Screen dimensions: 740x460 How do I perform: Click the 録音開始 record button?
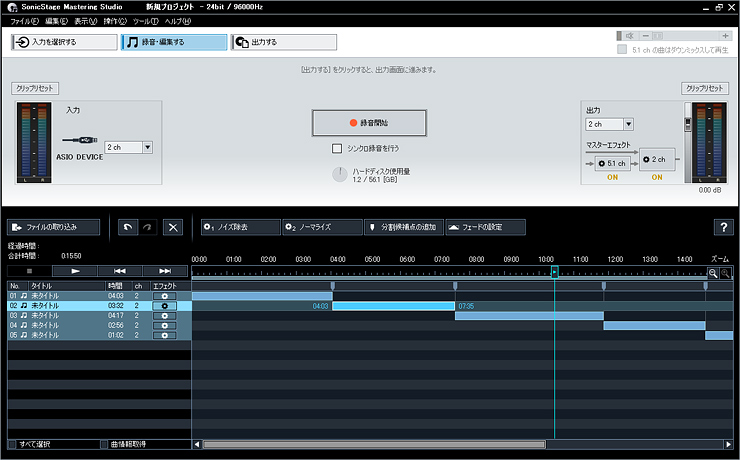(x=369, y=122)
